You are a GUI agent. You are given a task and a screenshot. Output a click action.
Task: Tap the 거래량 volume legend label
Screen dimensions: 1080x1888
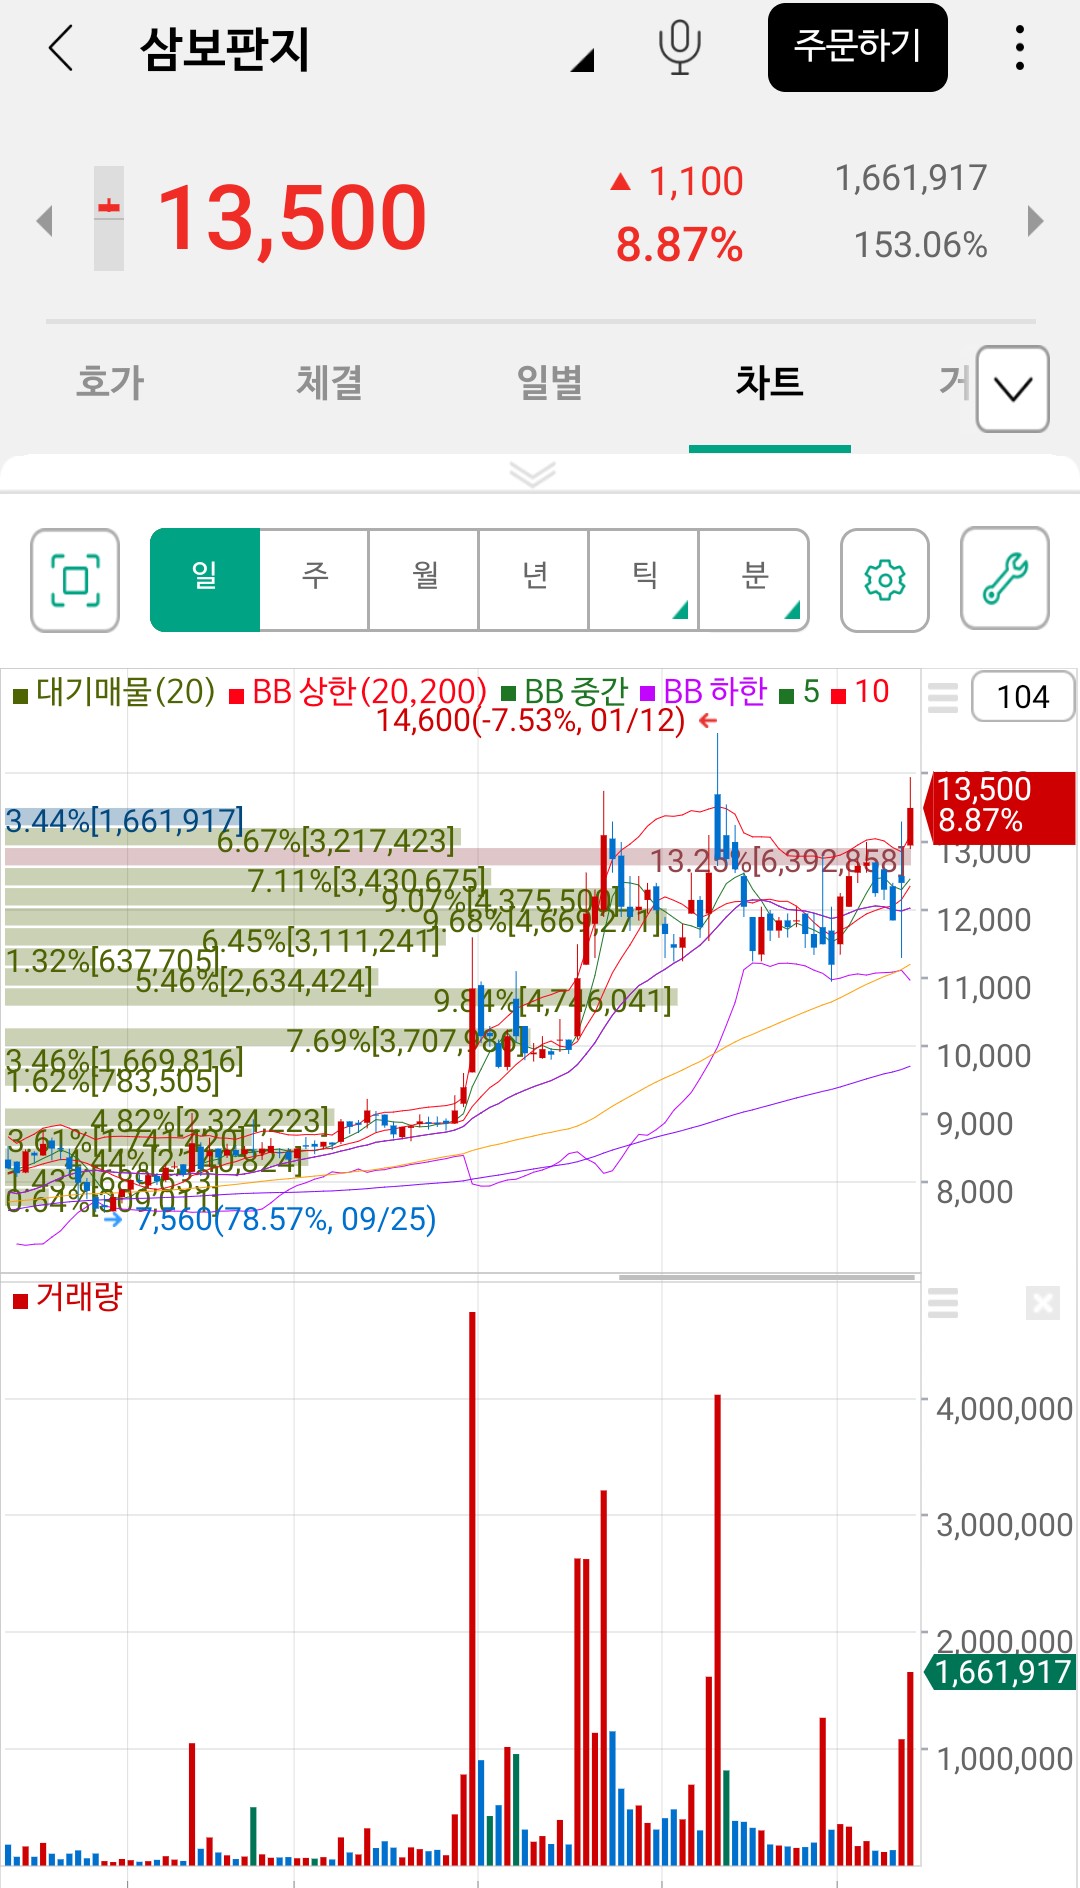point(68,1297)
